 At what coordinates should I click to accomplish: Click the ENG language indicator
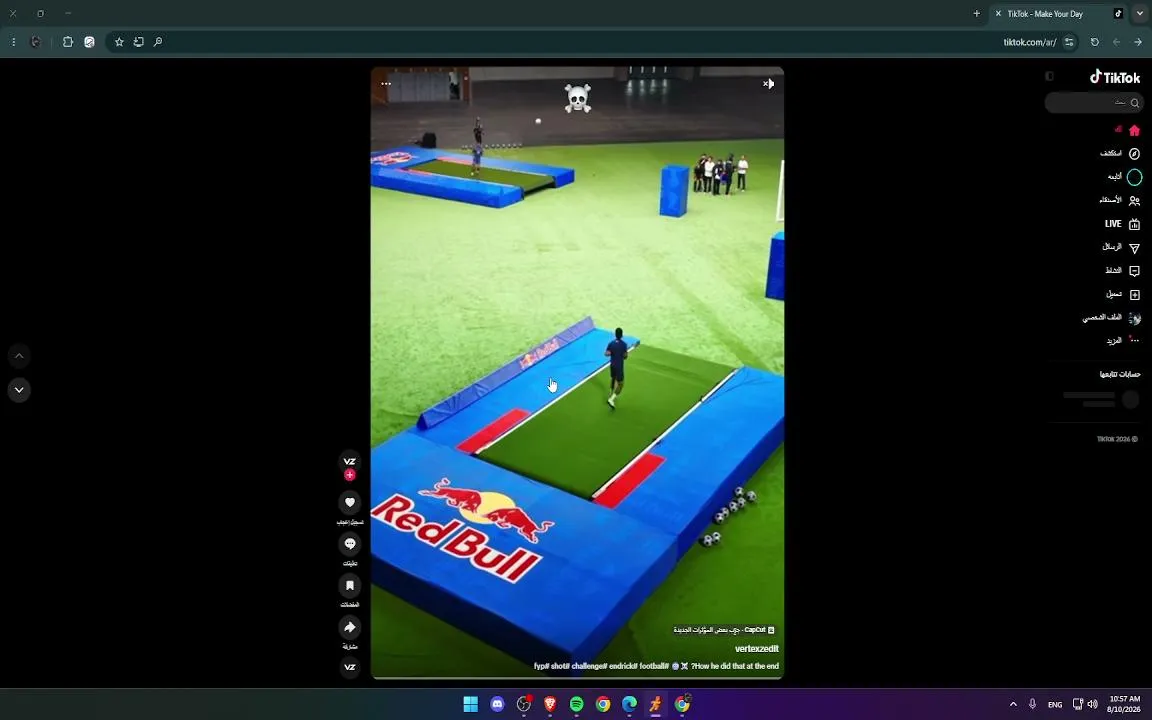point(1055,705)
